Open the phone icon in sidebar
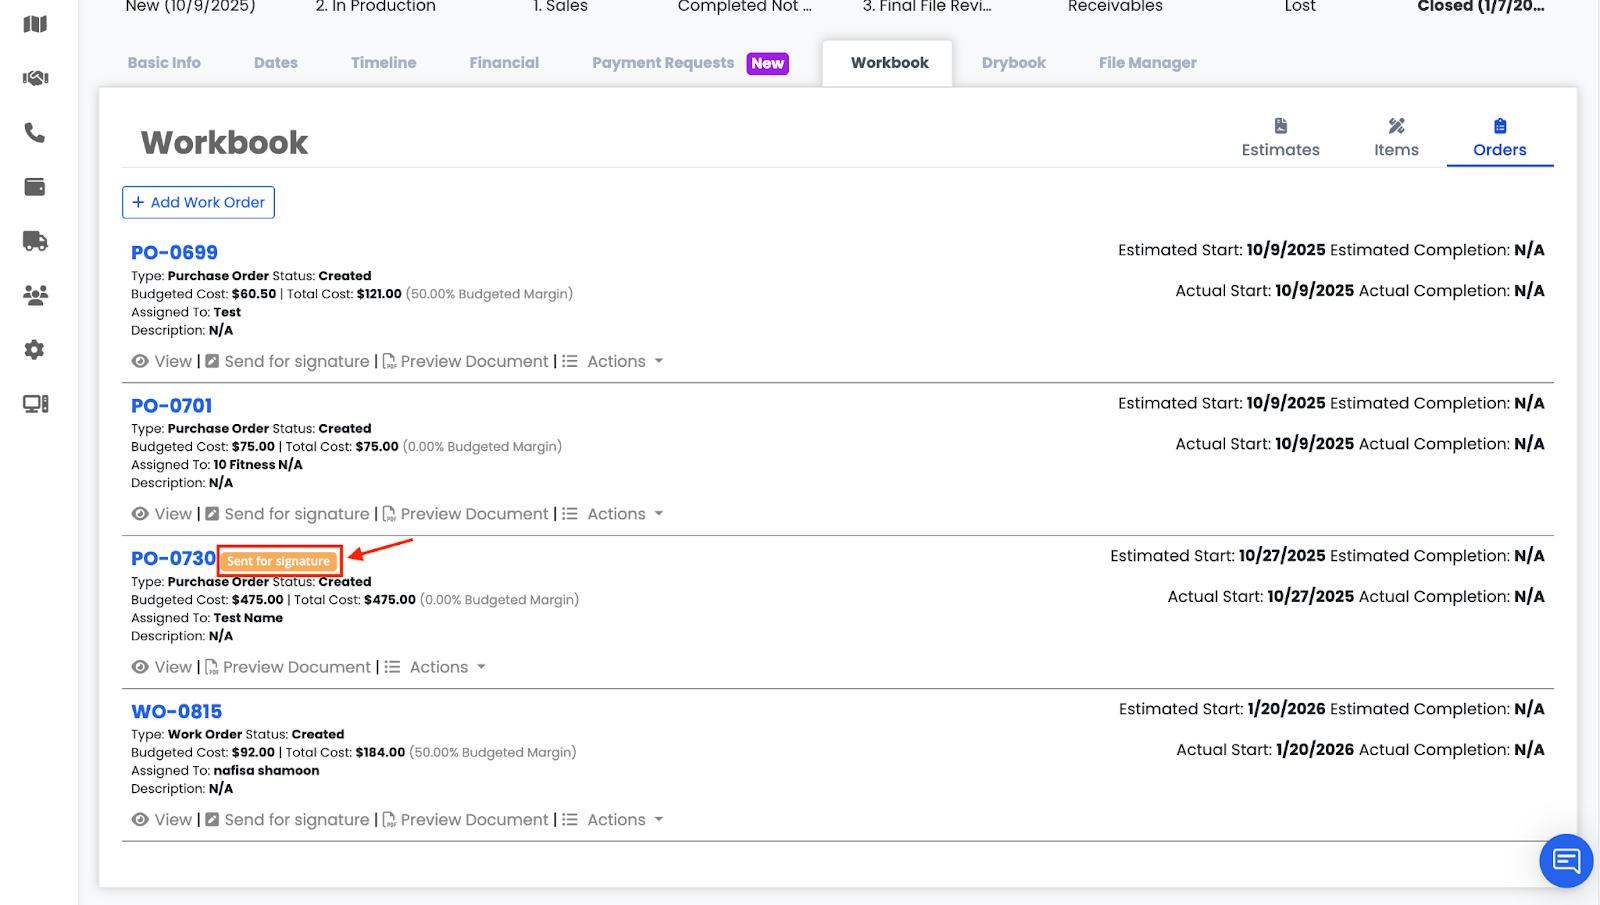1600x905 pixels. (x=35, y=133)
